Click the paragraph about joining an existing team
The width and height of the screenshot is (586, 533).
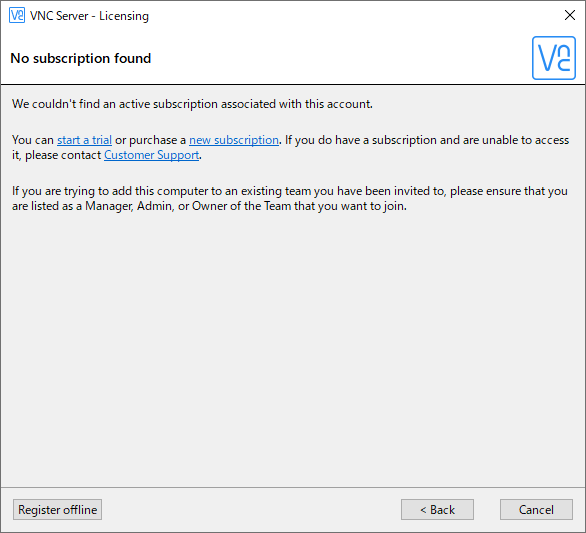point(290,198)
